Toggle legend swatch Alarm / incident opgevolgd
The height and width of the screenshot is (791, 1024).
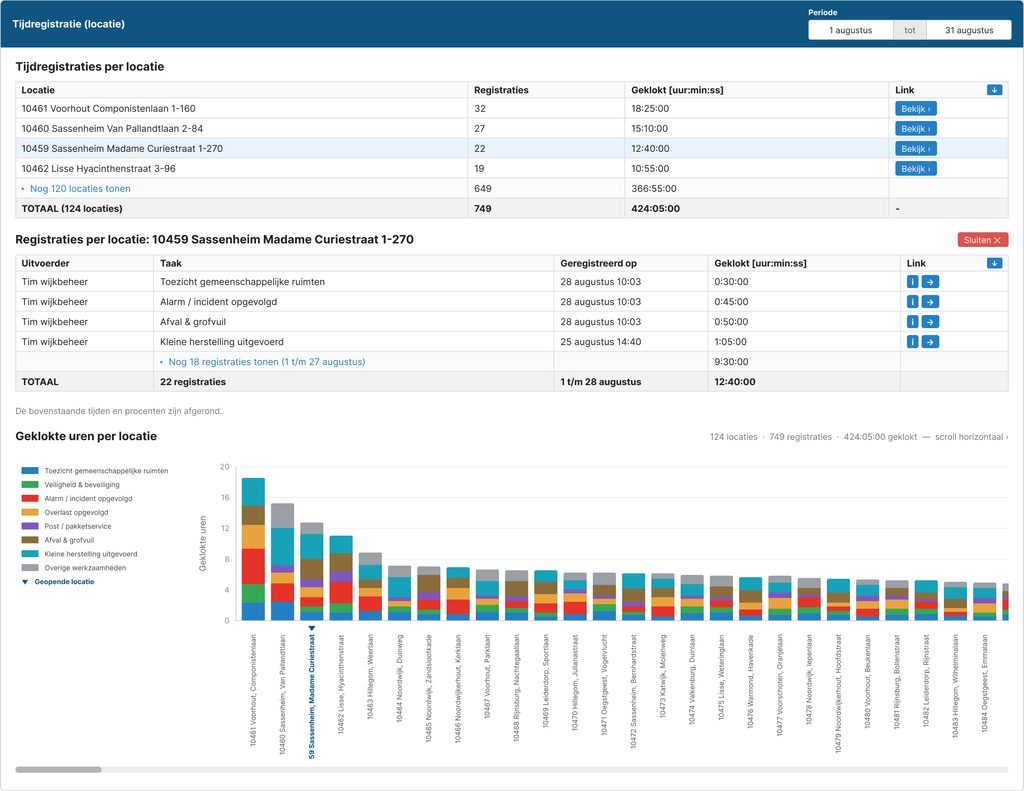click(x=30, y=498)
